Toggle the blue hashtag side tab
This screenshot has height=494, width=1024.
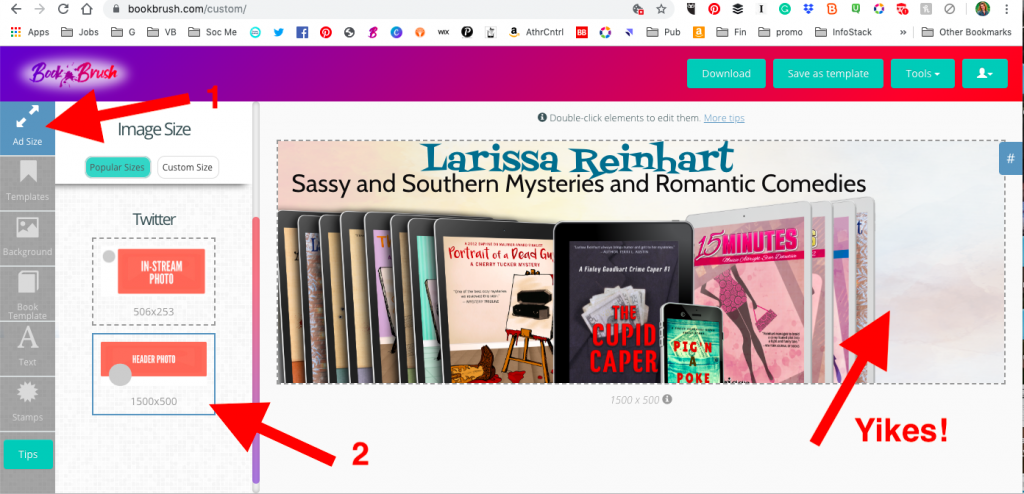click(1011, 158)
